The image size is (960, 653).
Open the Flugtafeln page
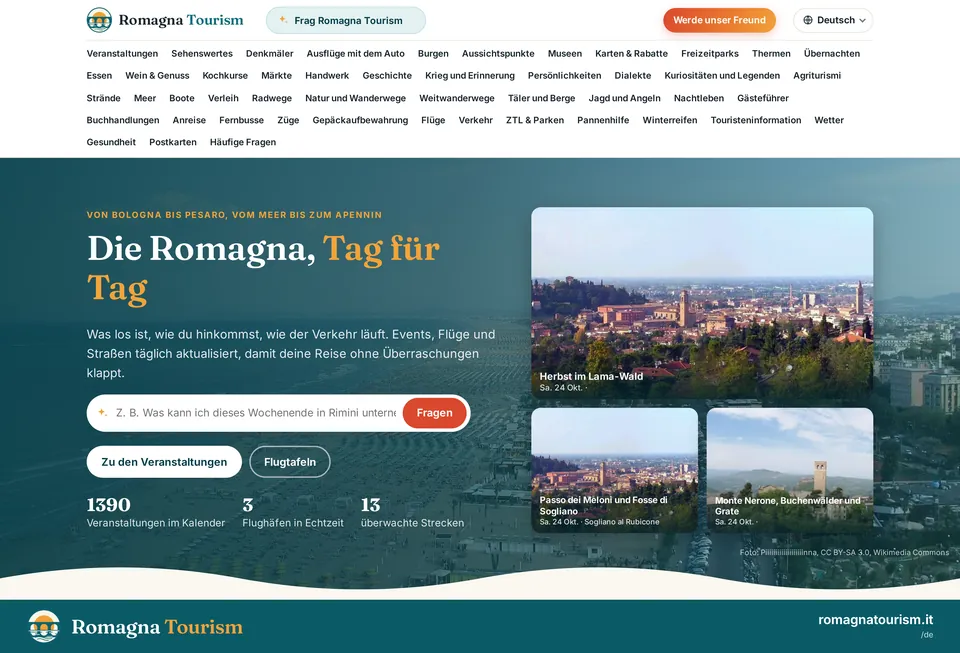[290, 462]
